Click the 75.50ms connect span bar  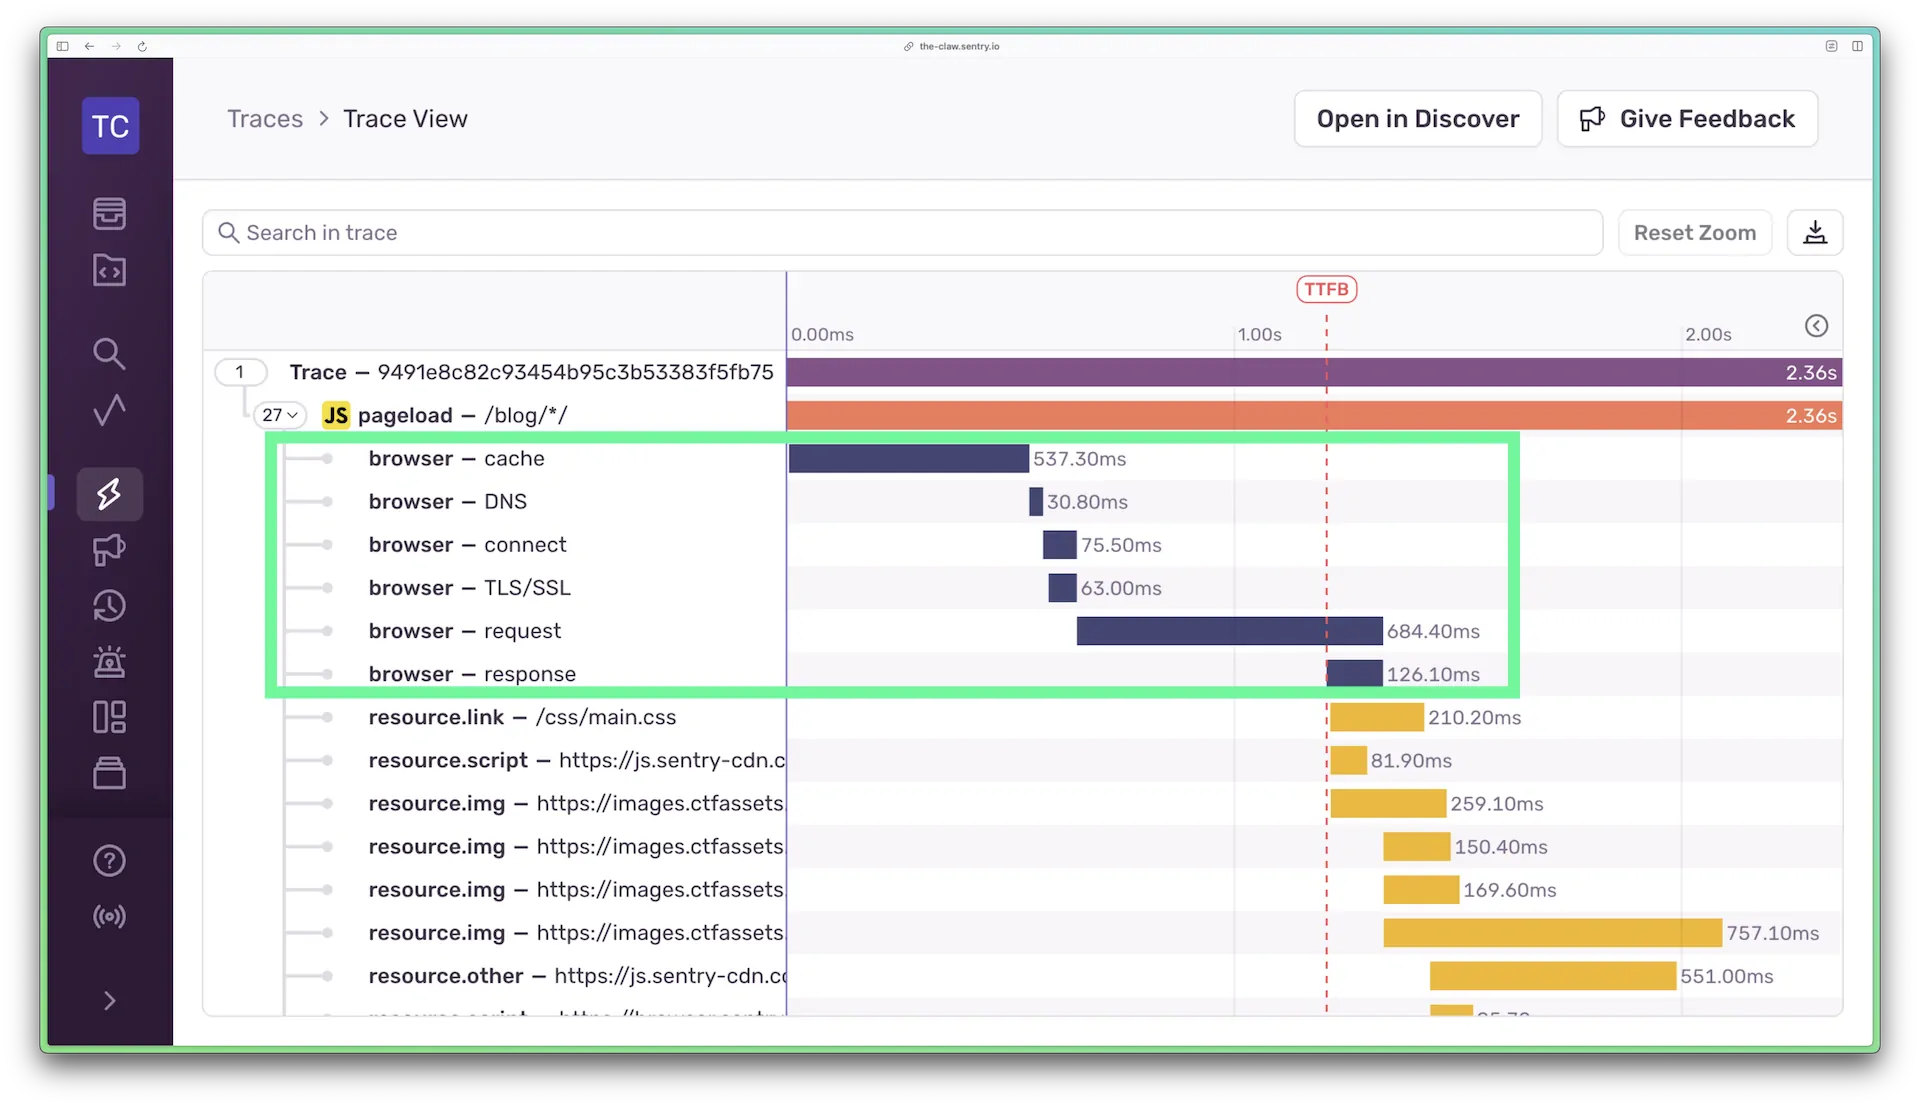click(1060, 544)
